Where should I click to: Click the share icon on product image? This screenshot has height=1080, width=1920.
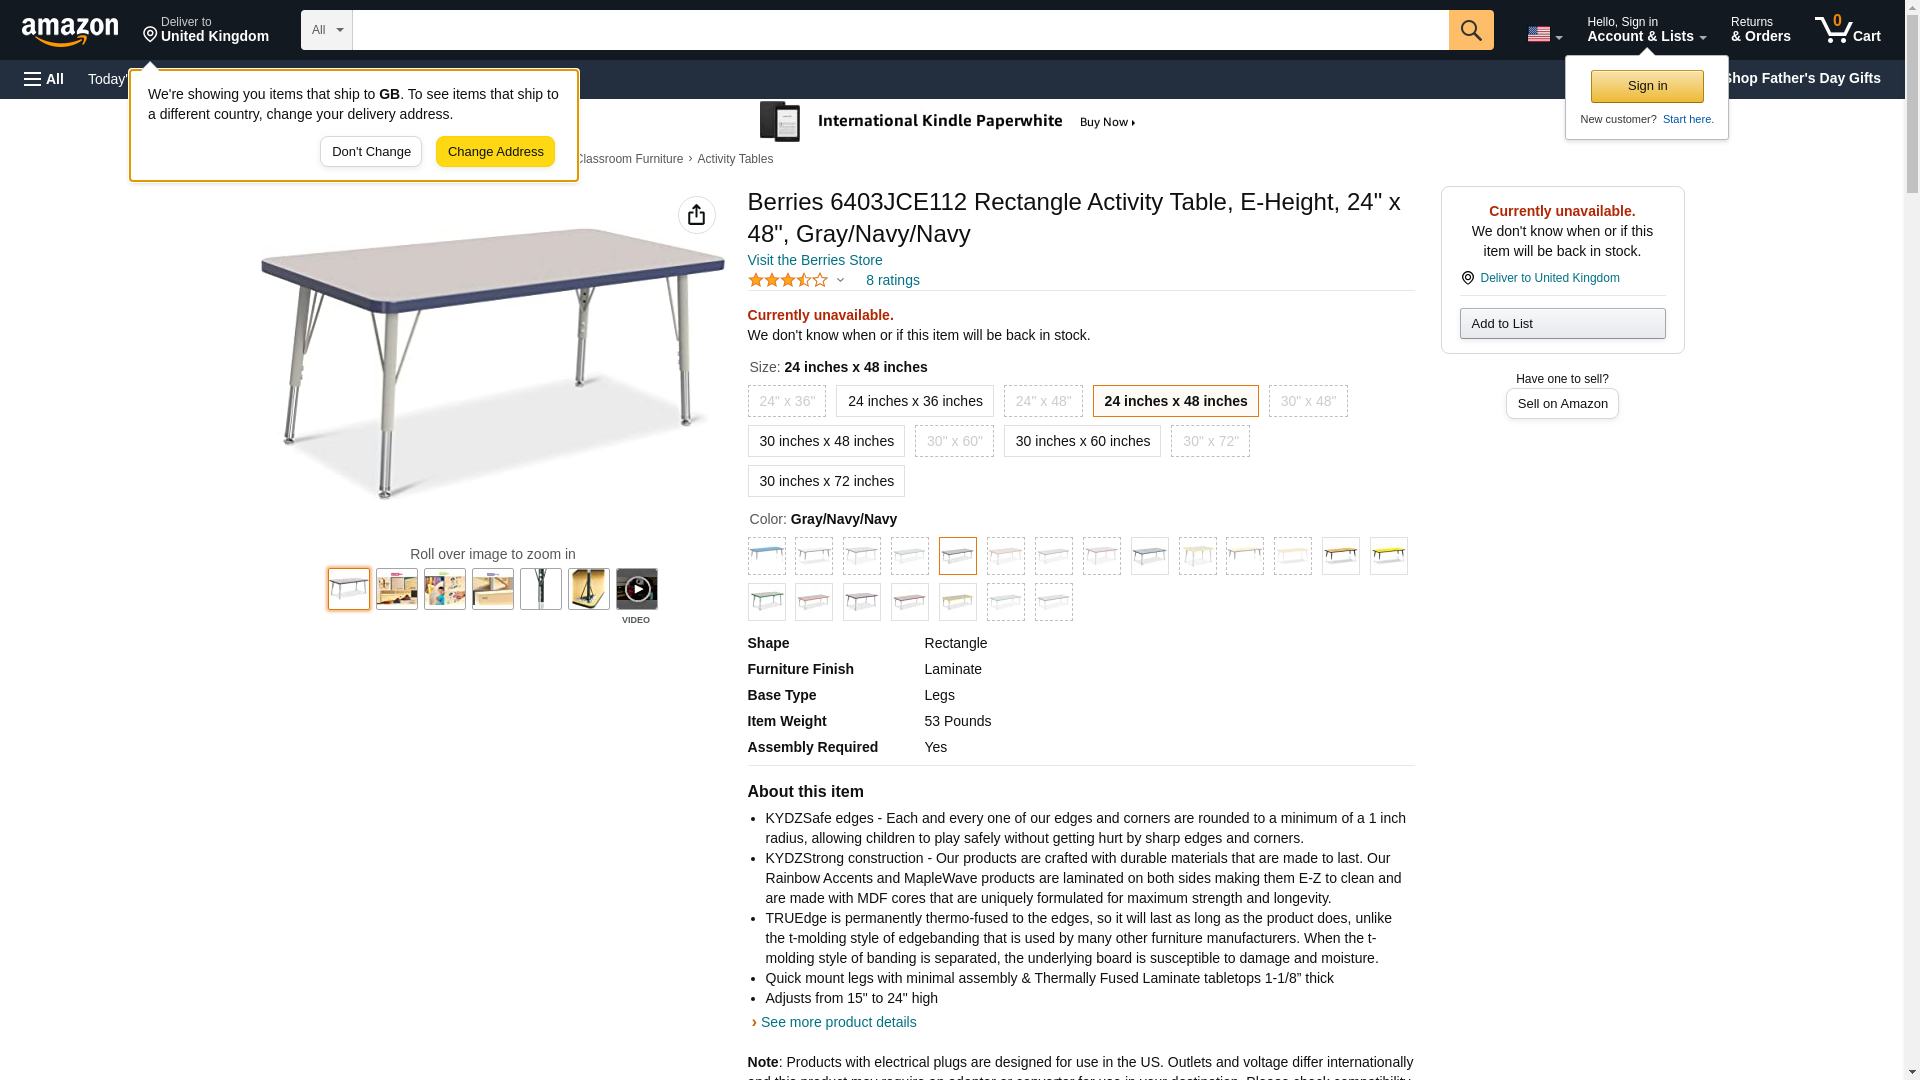click(697, 215)
